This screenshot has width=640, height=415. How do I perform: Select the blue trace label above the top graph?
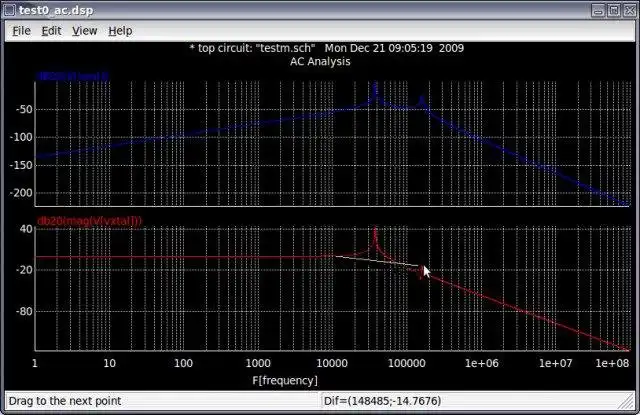pyautogui.click(x=73, y=76)
